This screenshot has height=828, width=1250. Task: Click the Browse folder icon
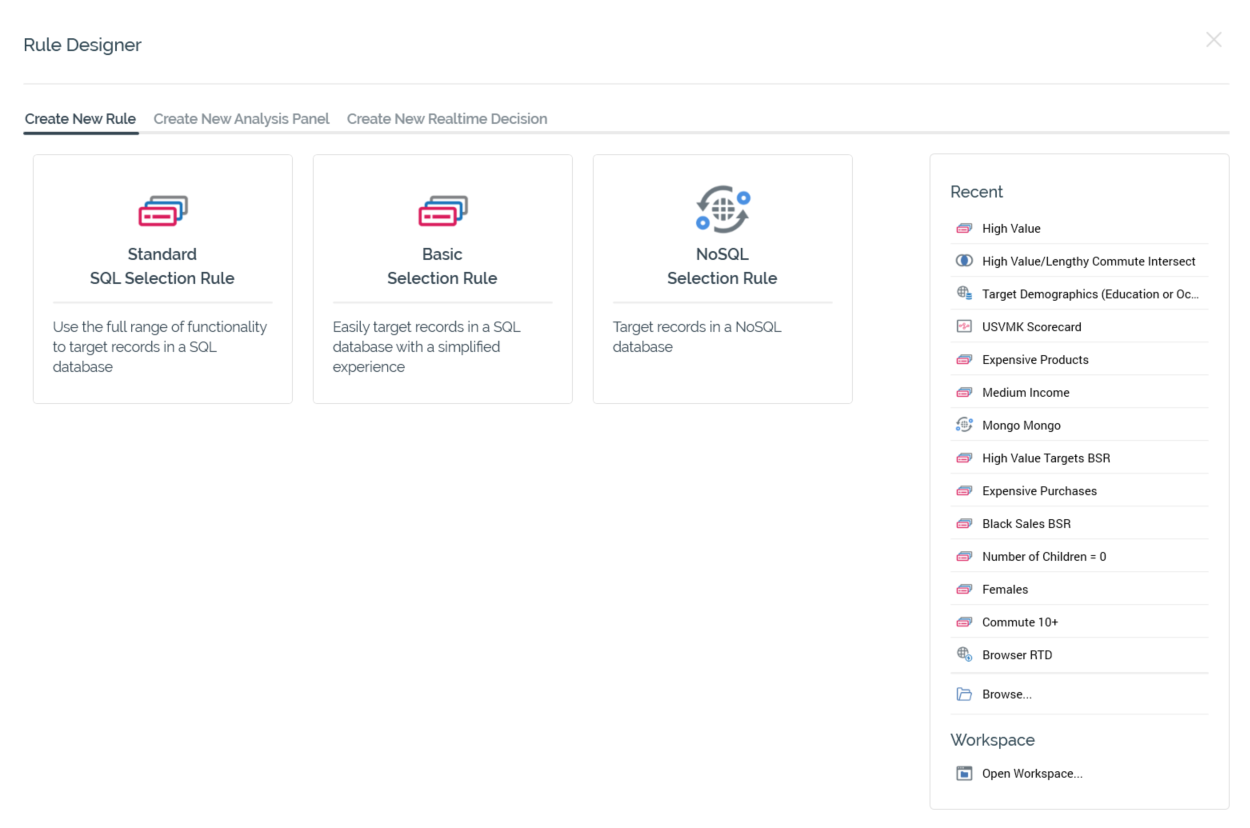pos(964,694)
